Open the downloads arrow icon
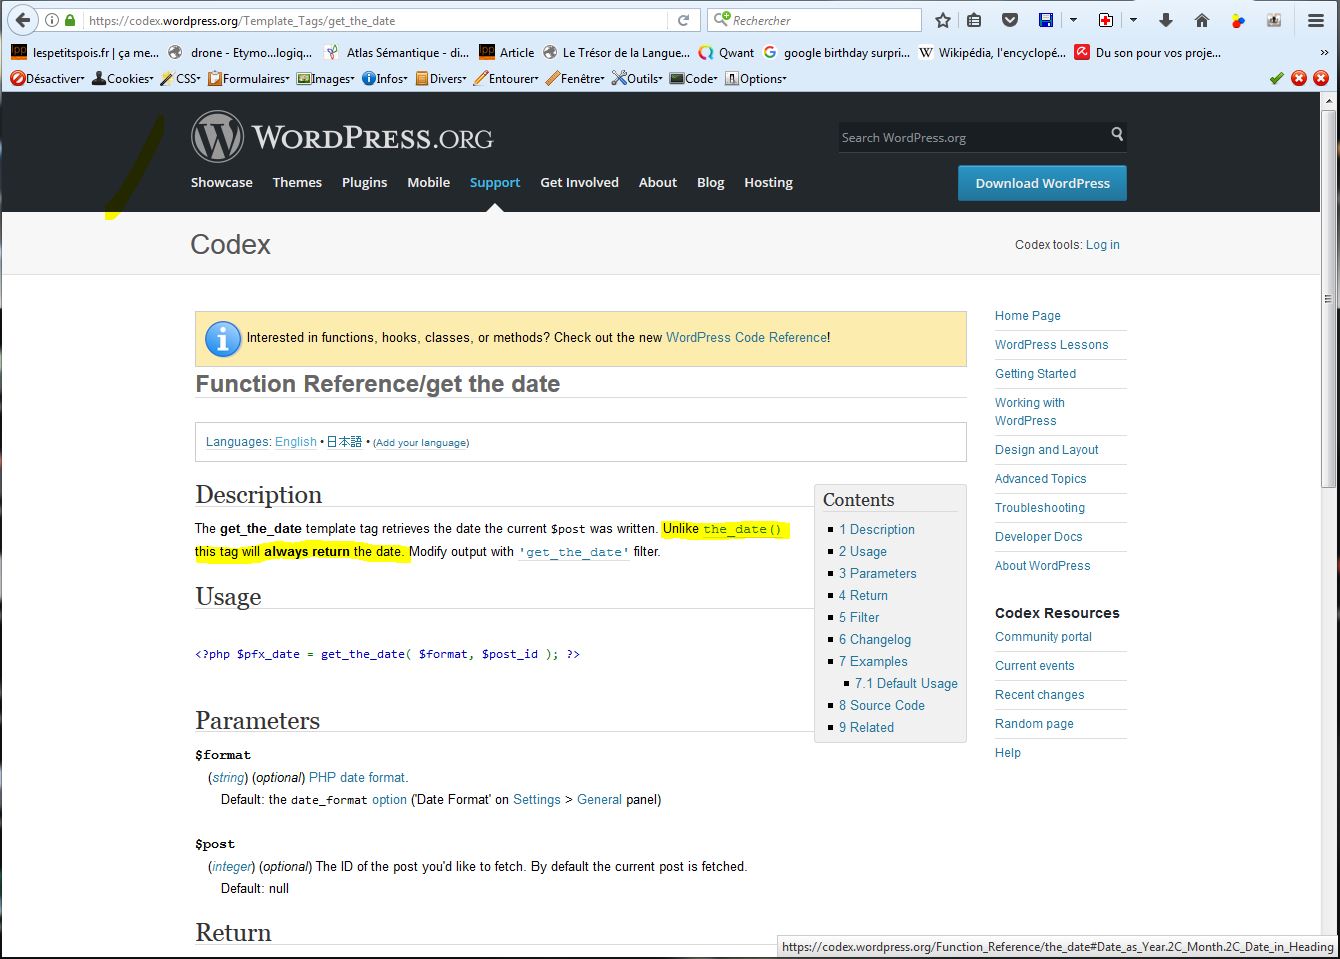This screenshot has width=1340, height=959. point(1165,20)
